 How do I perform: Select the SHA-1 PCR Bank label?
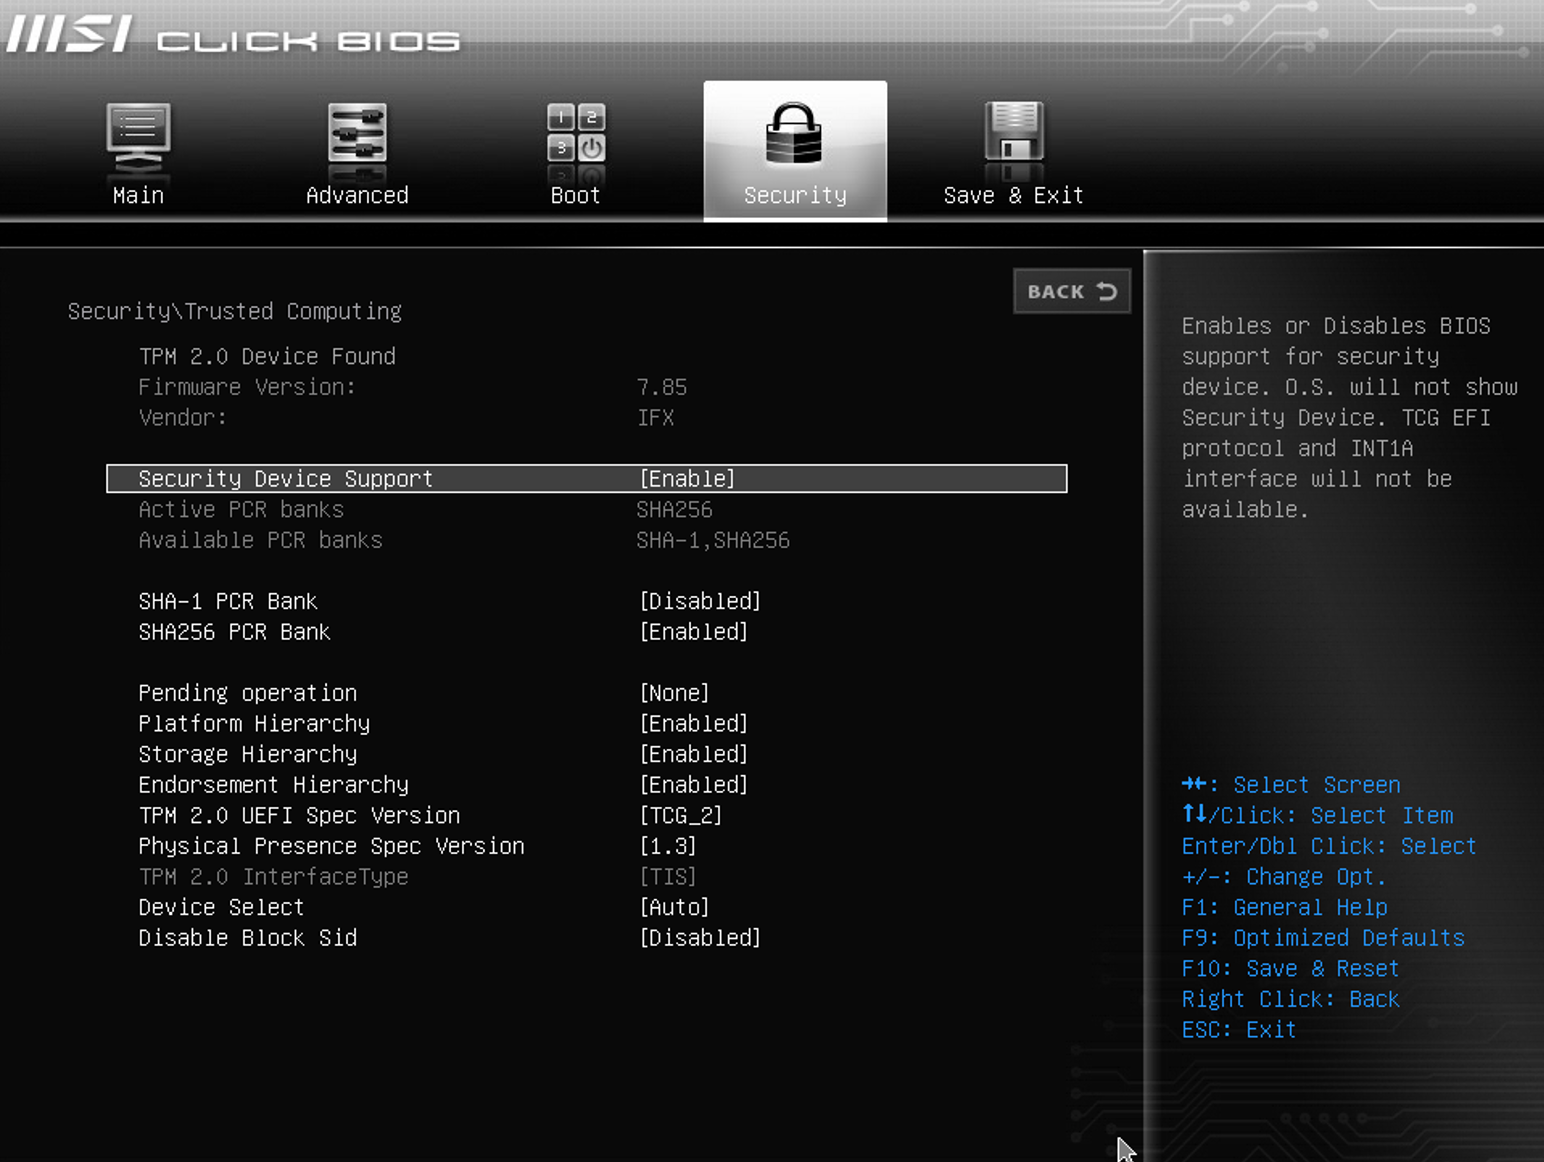pos(228,601)
